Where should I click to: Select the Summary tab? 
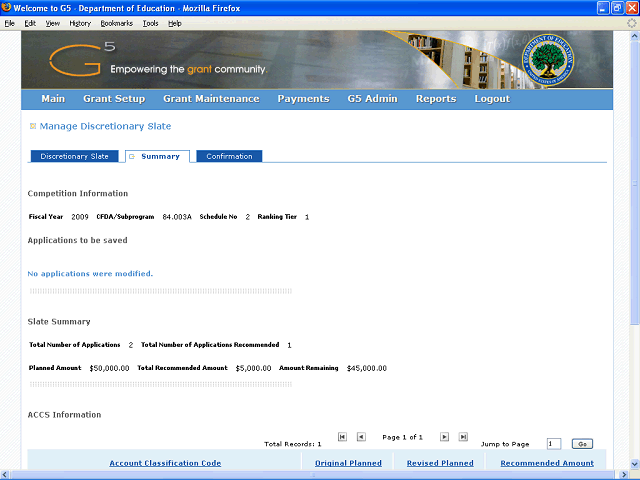(157, 156)
